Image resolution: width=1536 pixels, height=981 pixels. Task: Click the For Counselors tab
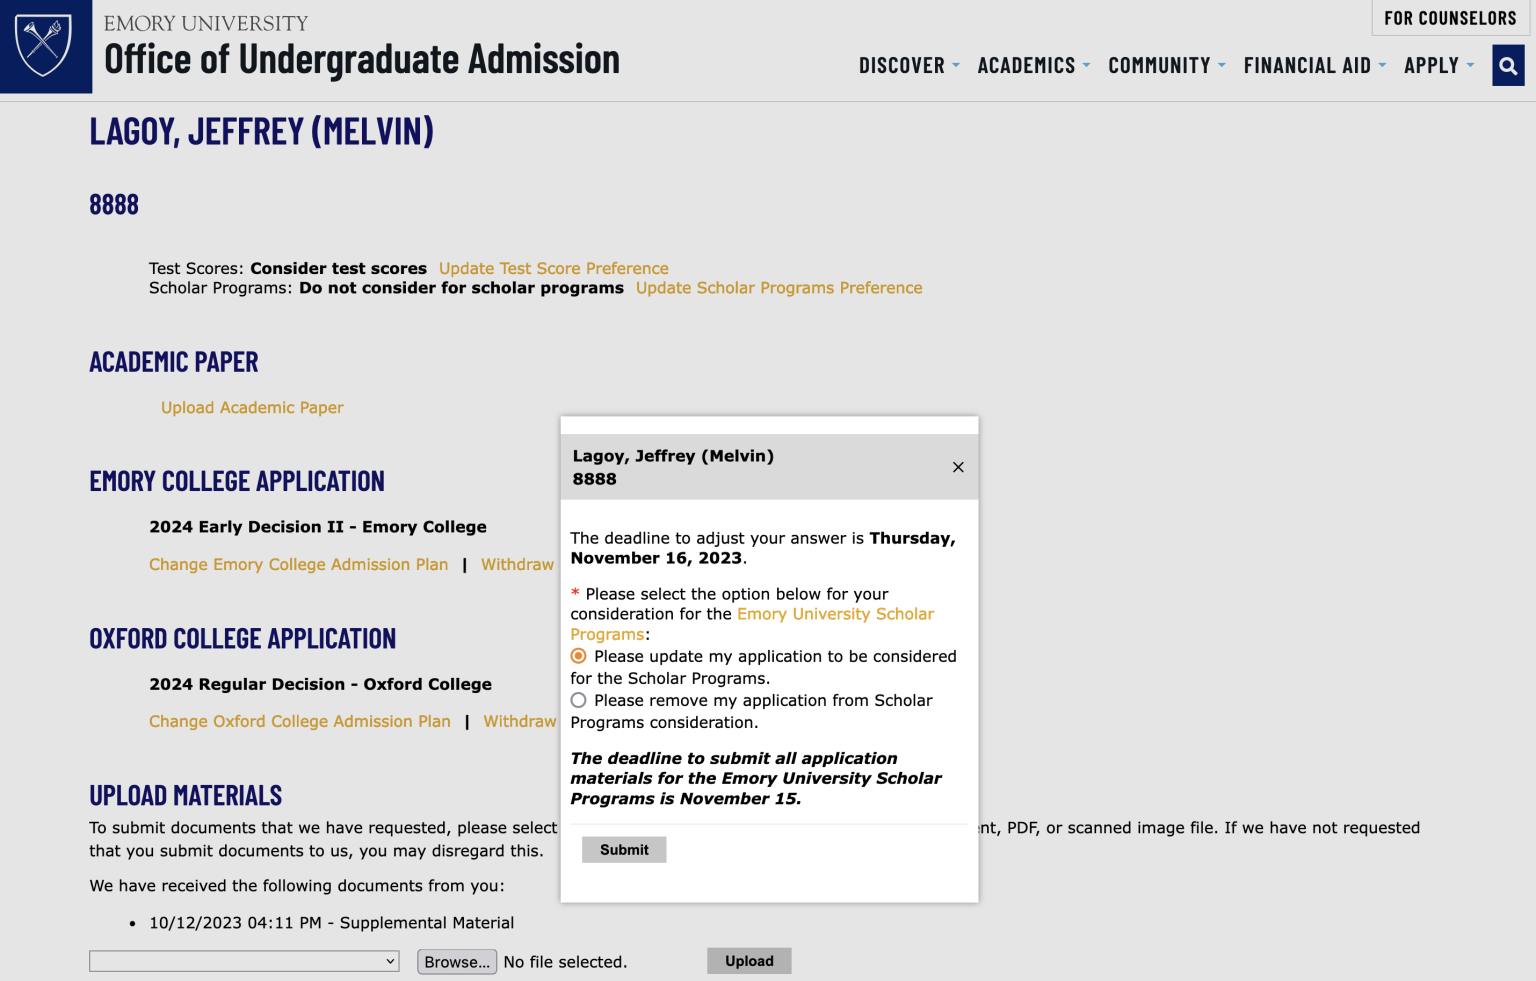point(1450,18)
